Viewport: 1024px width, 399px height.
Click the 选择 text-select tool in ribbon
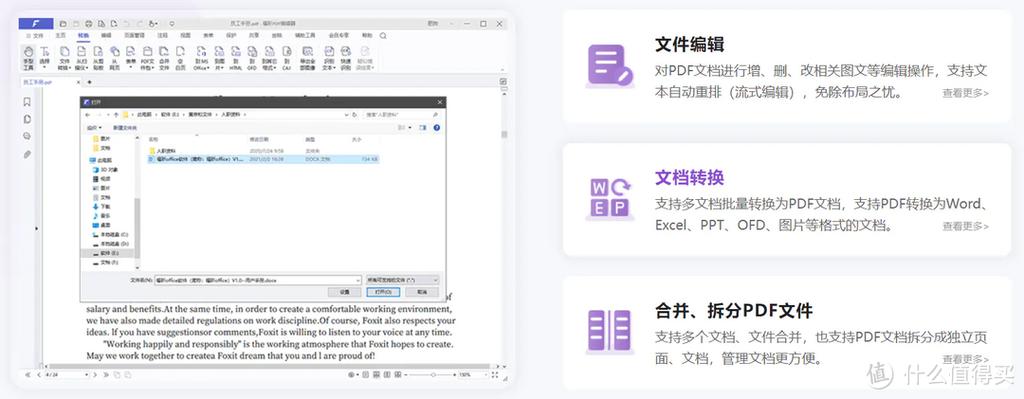(44, 58)
